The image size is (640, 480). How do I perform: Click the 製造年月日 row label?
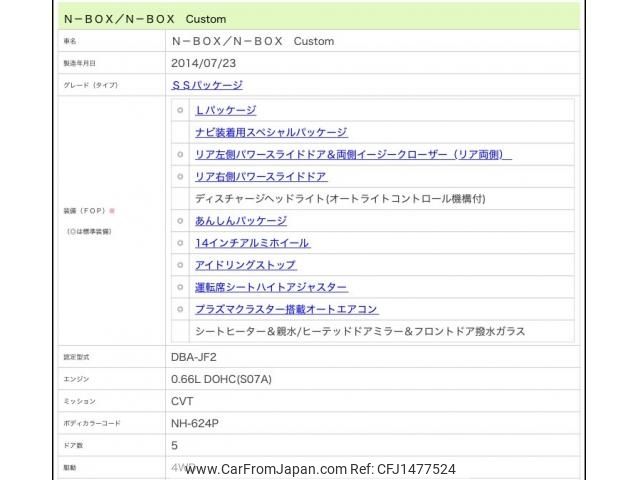click(x=80, y=63)
